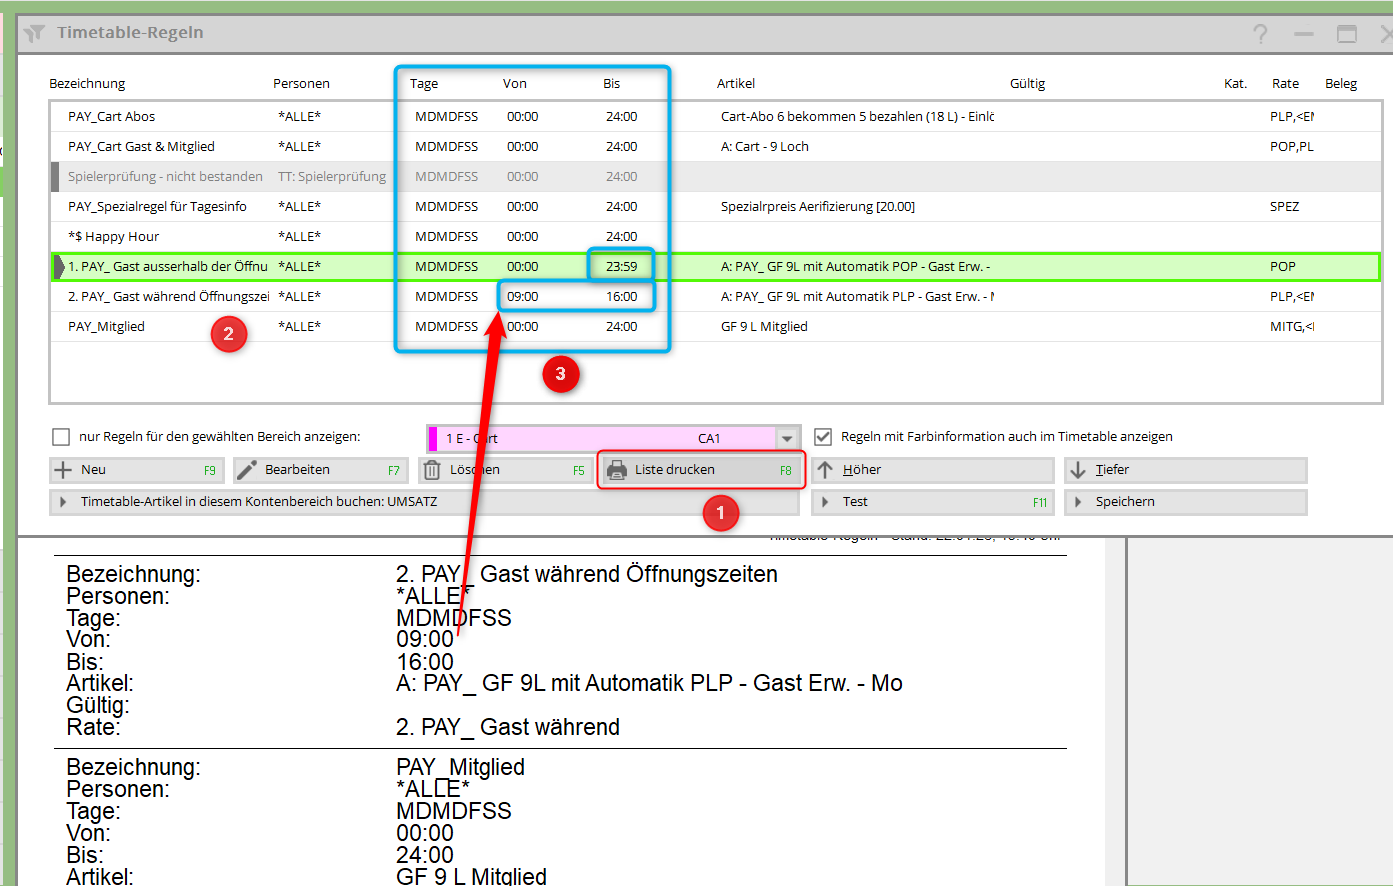Open the area dropdown arrow next to CA1
Viewport: 1393px width, 886px height.
788,439
